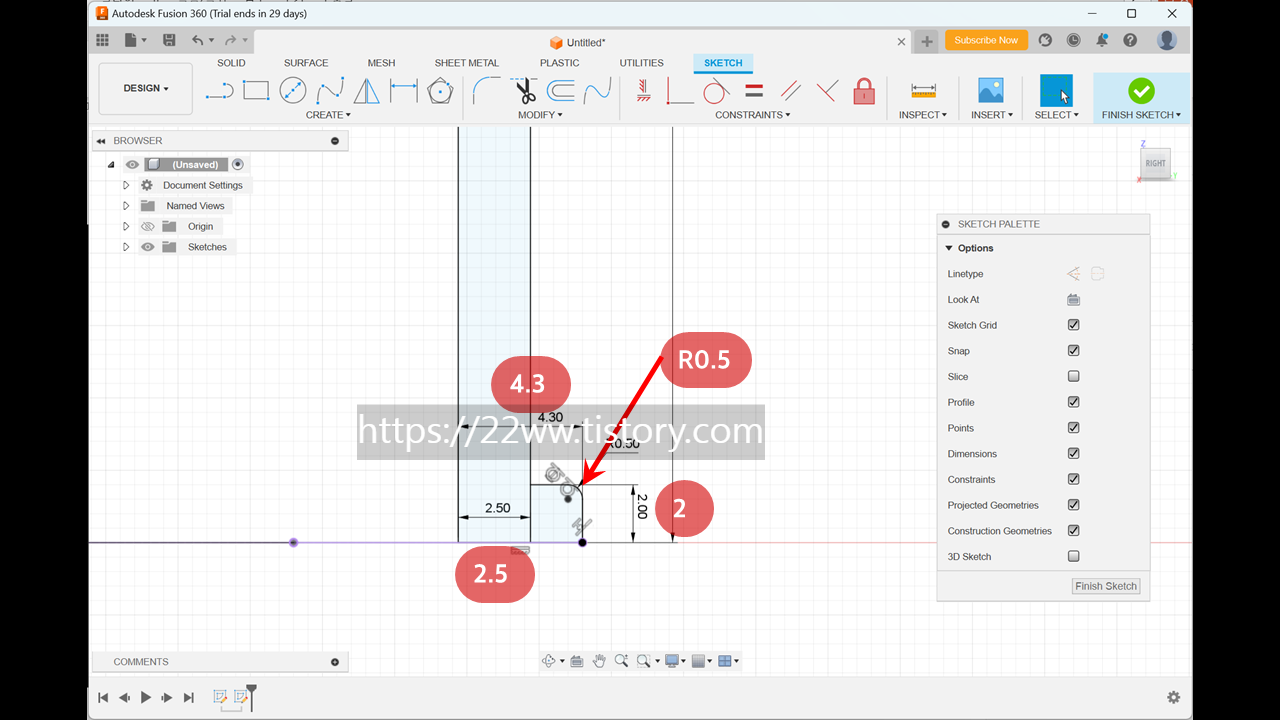Image resolution: width=1280 pixels, height=720 pixels.
Task: Click the Insert image icon
Action: [991, 91]
